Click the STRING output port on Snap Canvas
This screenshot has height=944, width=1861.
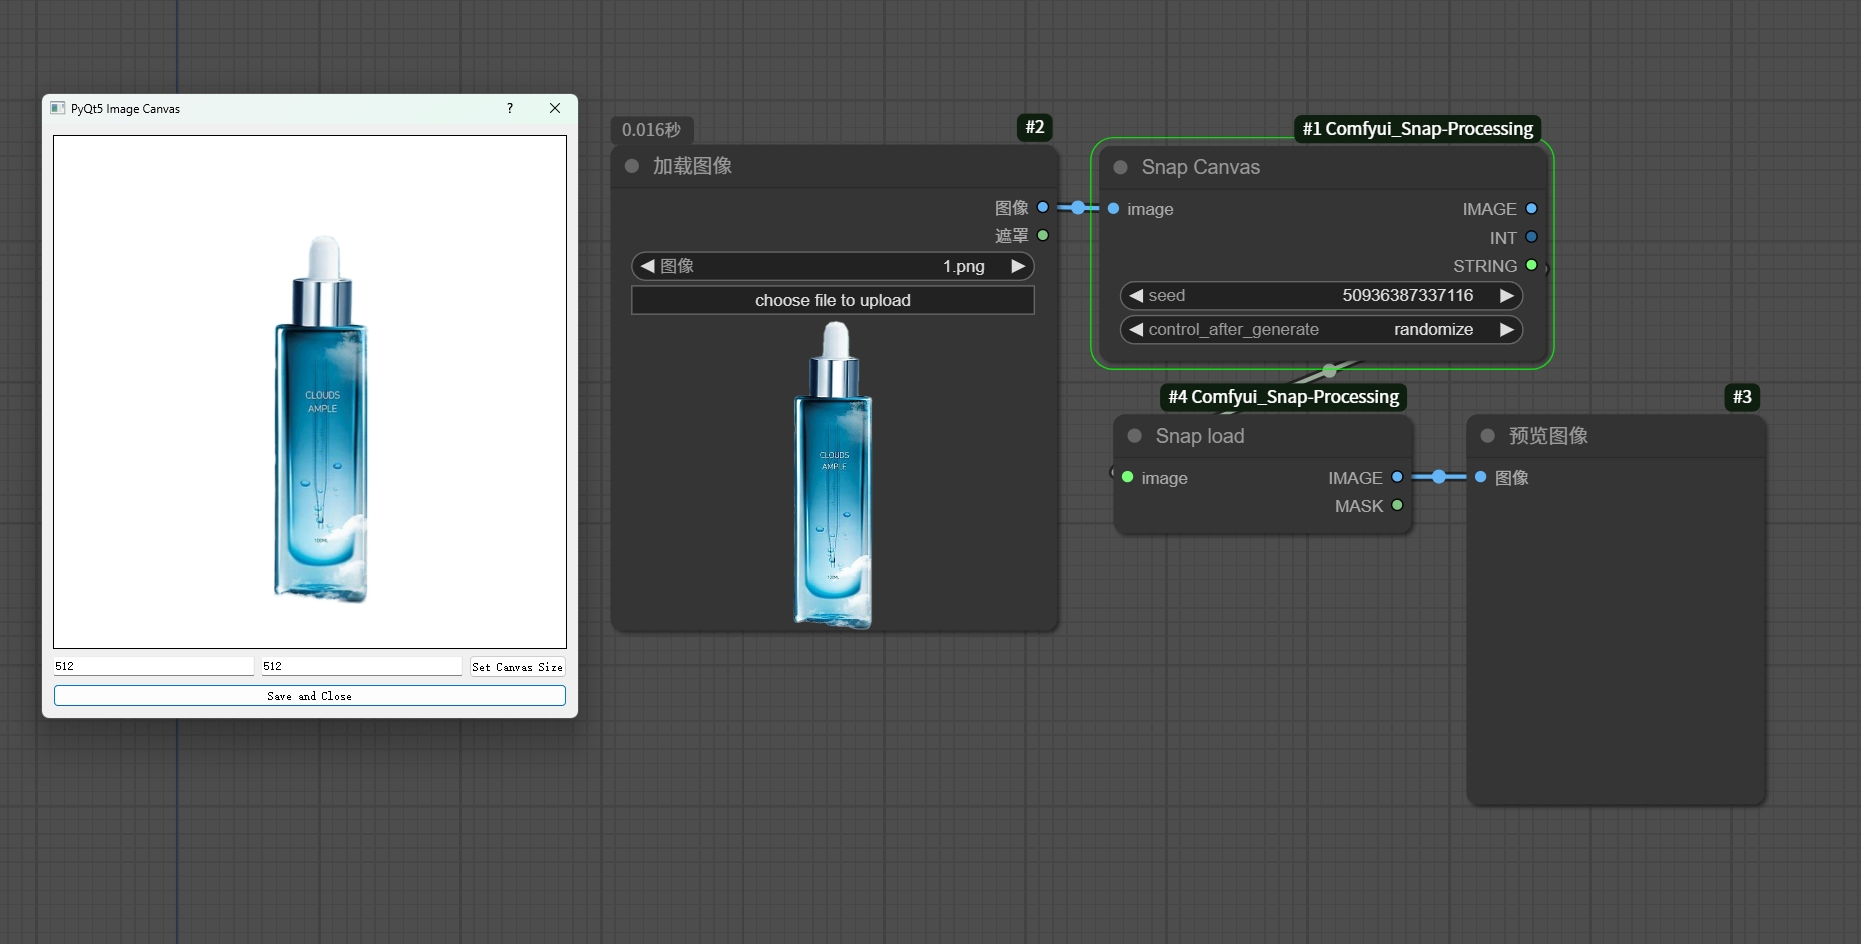point(1531,265)
